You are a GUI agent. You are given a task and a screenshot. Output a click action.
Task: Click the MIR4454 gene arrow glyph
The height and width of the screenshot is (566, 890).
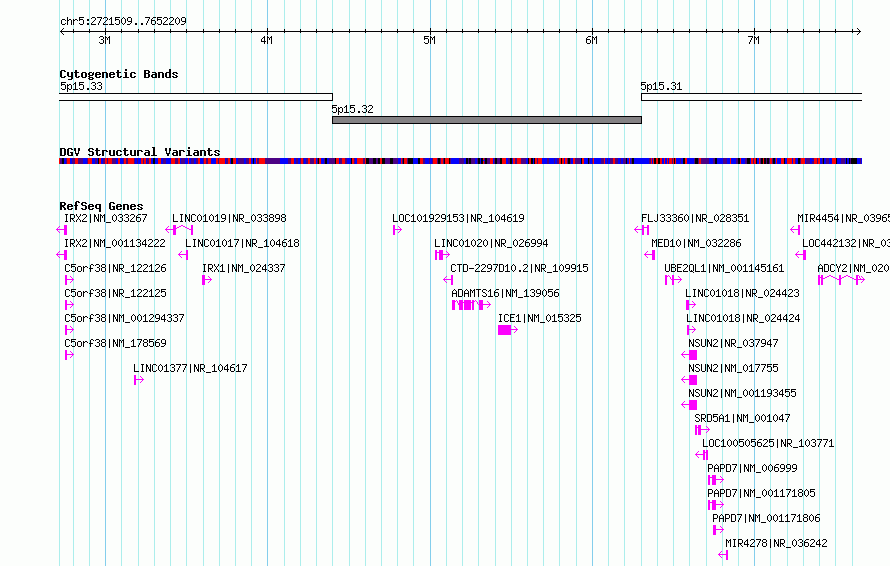pyautogui.click(x=795, y=230)
